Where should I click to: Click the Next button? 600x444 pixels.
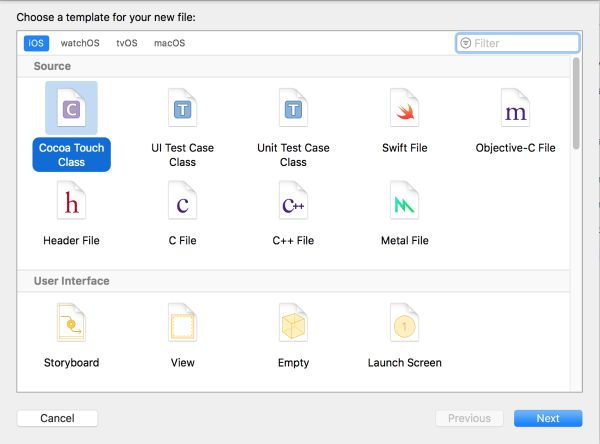click(548, 418)
